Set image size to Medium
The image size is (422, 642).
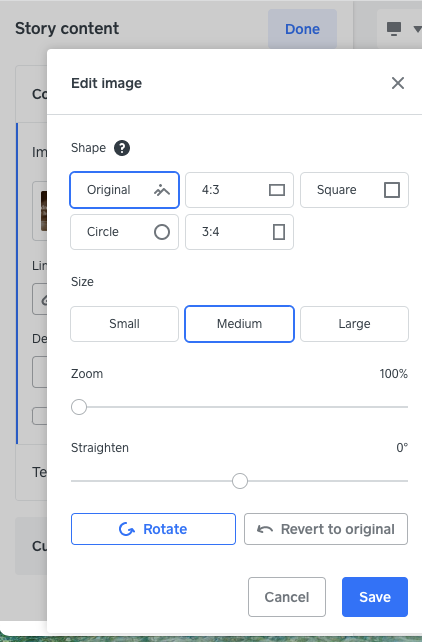[x=239, y=324]
